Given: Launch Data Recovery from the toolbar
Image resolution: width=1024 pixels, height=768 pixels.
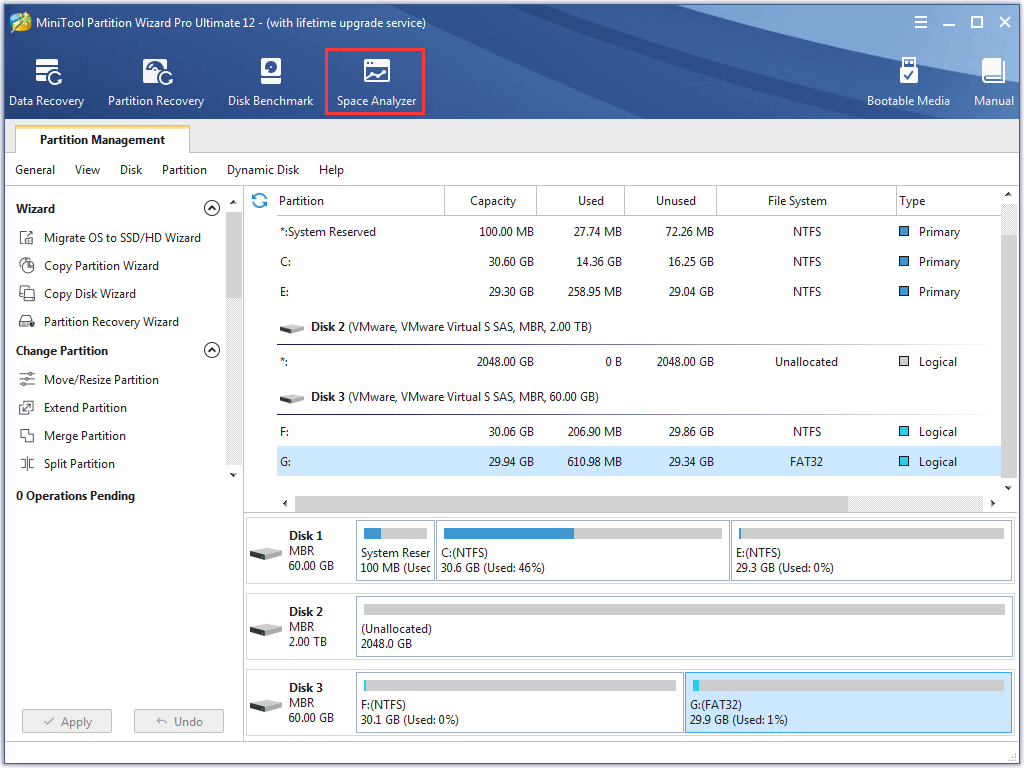Looking at the screenshot, I should tap(46, 80).
